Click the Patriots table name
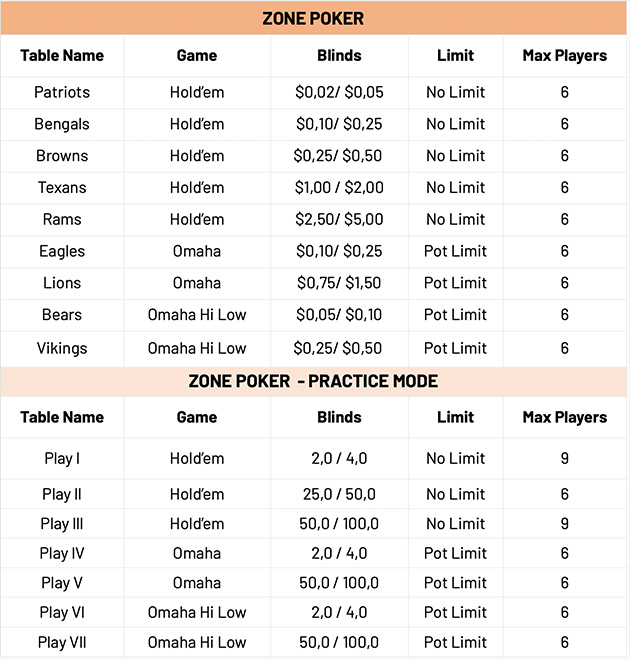 (x=62, y=92)
